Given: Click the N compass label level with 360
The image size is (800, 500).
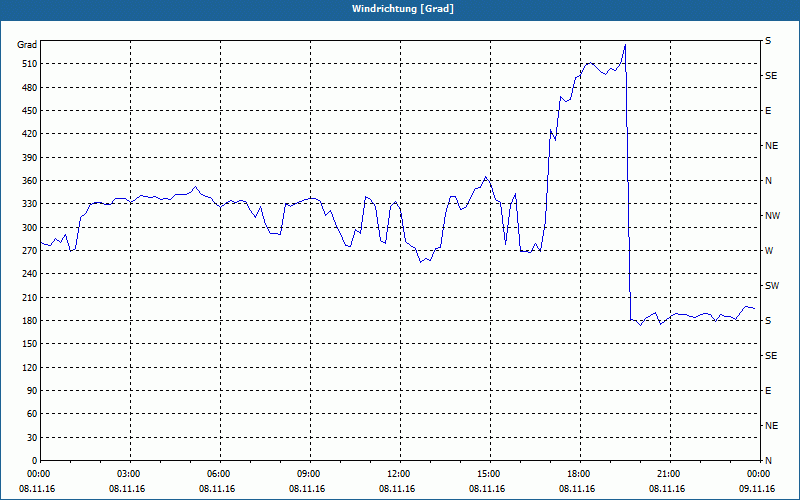Looking at the screenshot, I should 768,181.
